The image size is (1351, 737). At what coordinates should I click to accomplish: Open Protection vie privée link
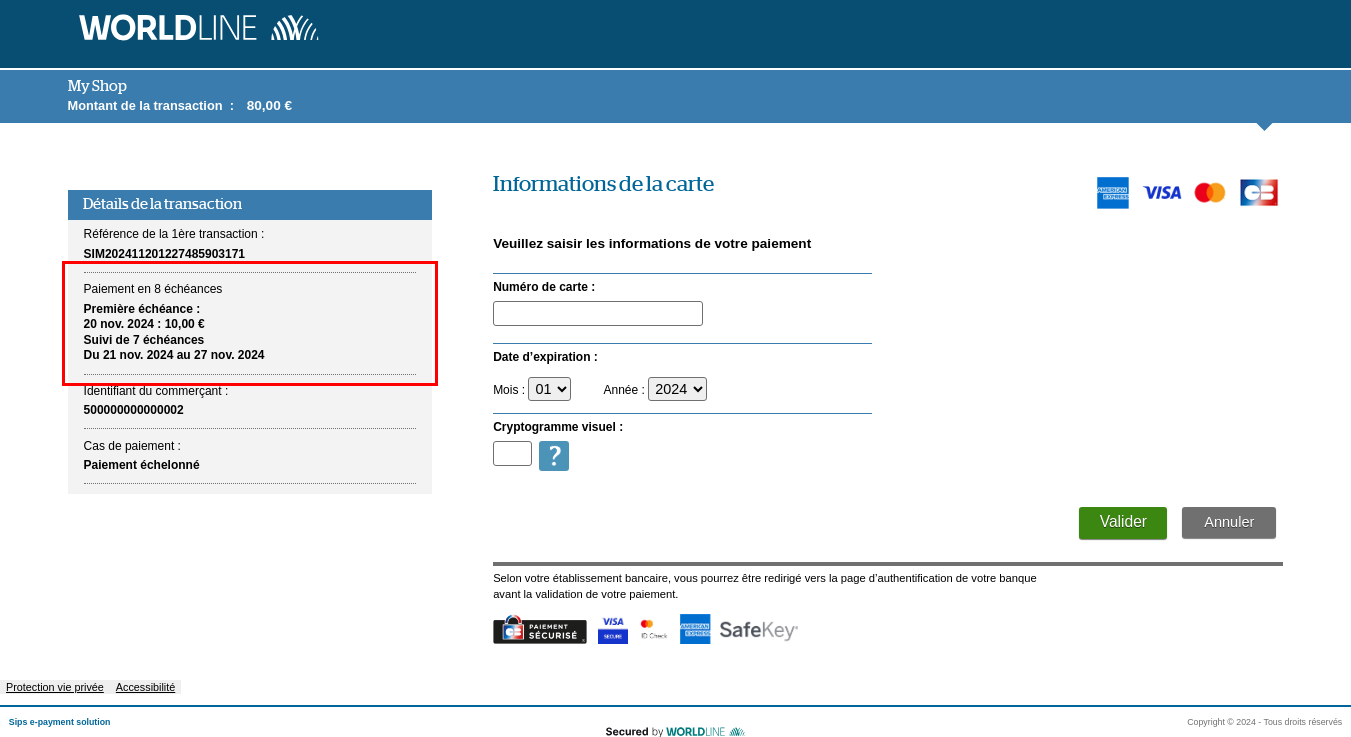tap(55, 687)
